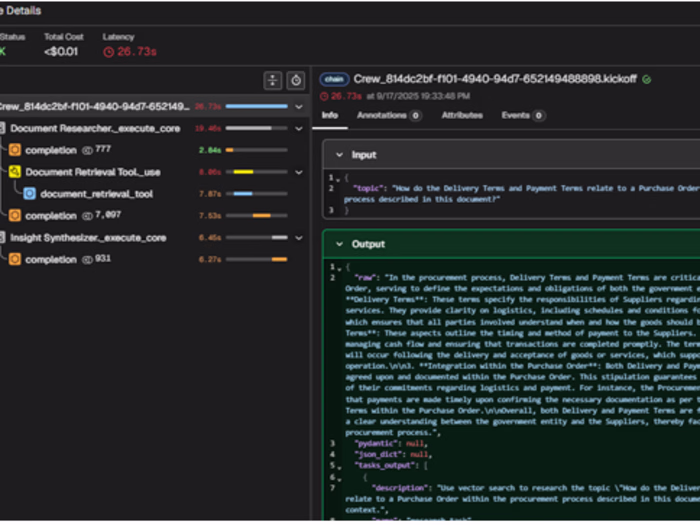Select Insight Synthesizer._execute_core span
Screen dimensions: 700x525
pos(154,238)
